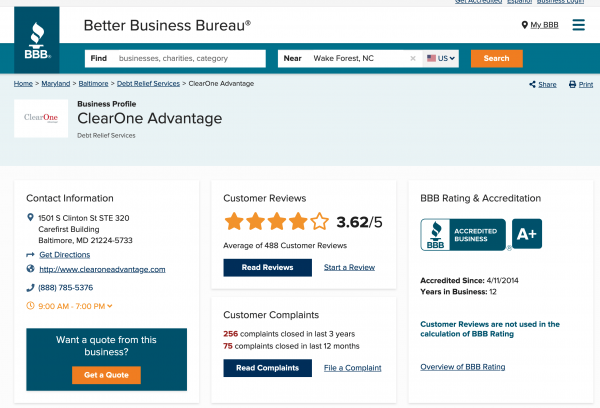Viewport: 600px width, 408px height.
Task: Click the BBB Accredited Business seal
Action: point(463,235)
